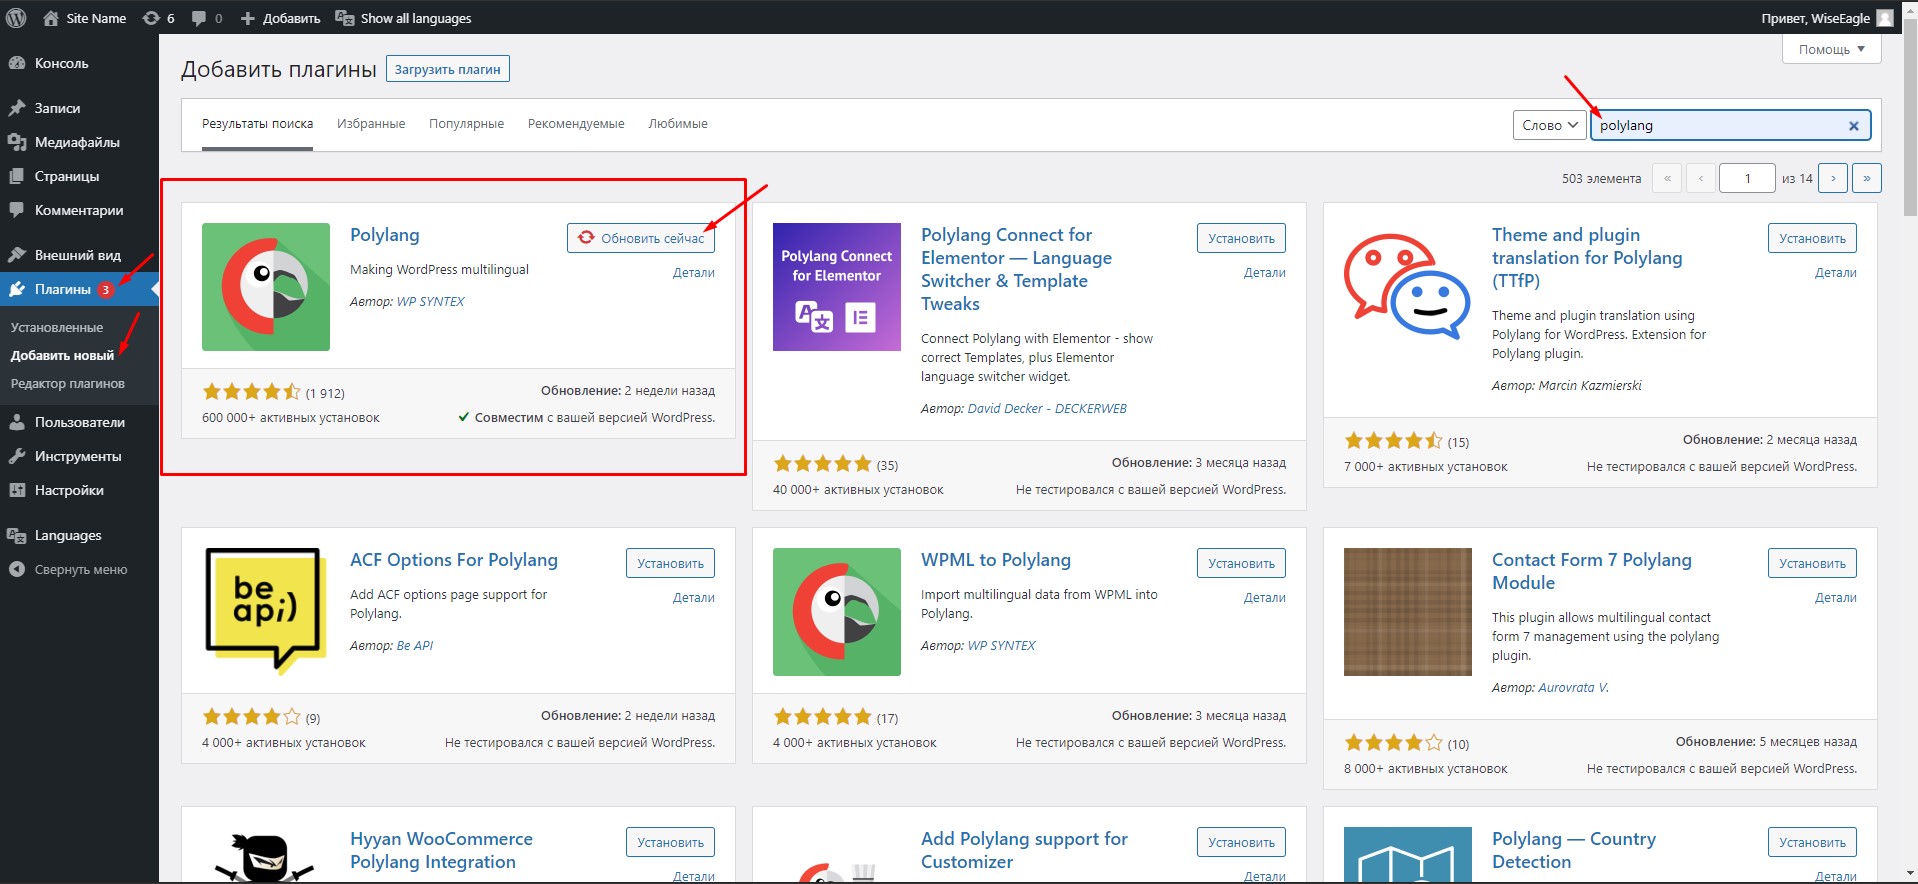Switch to the Популярные tab
This screenshot has width=1918, height=884.
tap(466, 124)
